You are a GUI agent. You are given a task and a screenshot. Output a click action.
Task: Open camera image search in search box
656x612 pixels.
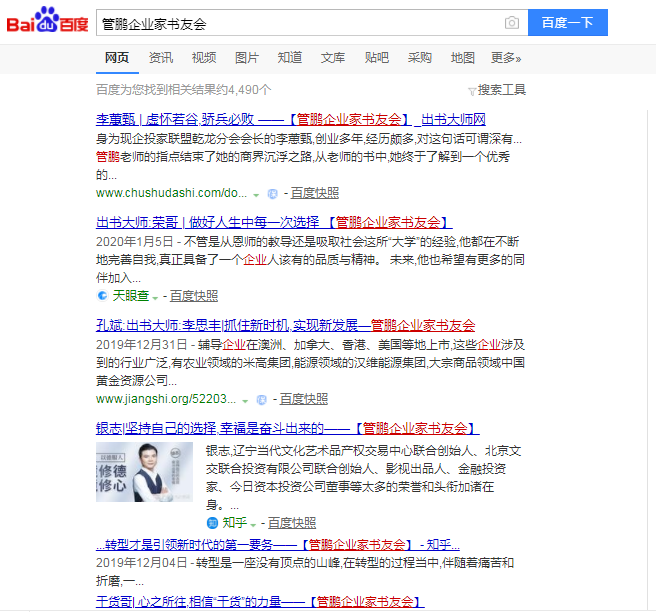tap(511, 23)
